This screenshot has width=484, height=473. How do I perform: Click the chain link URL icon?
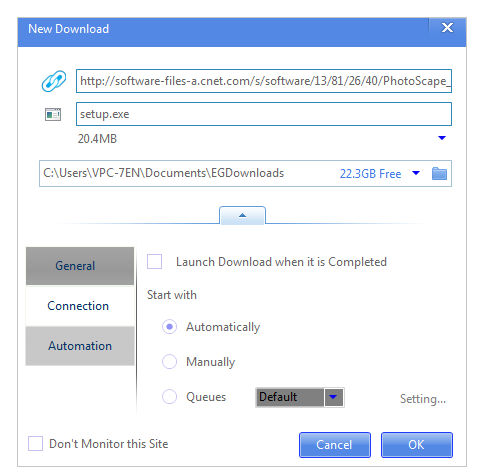click(54, 81)
